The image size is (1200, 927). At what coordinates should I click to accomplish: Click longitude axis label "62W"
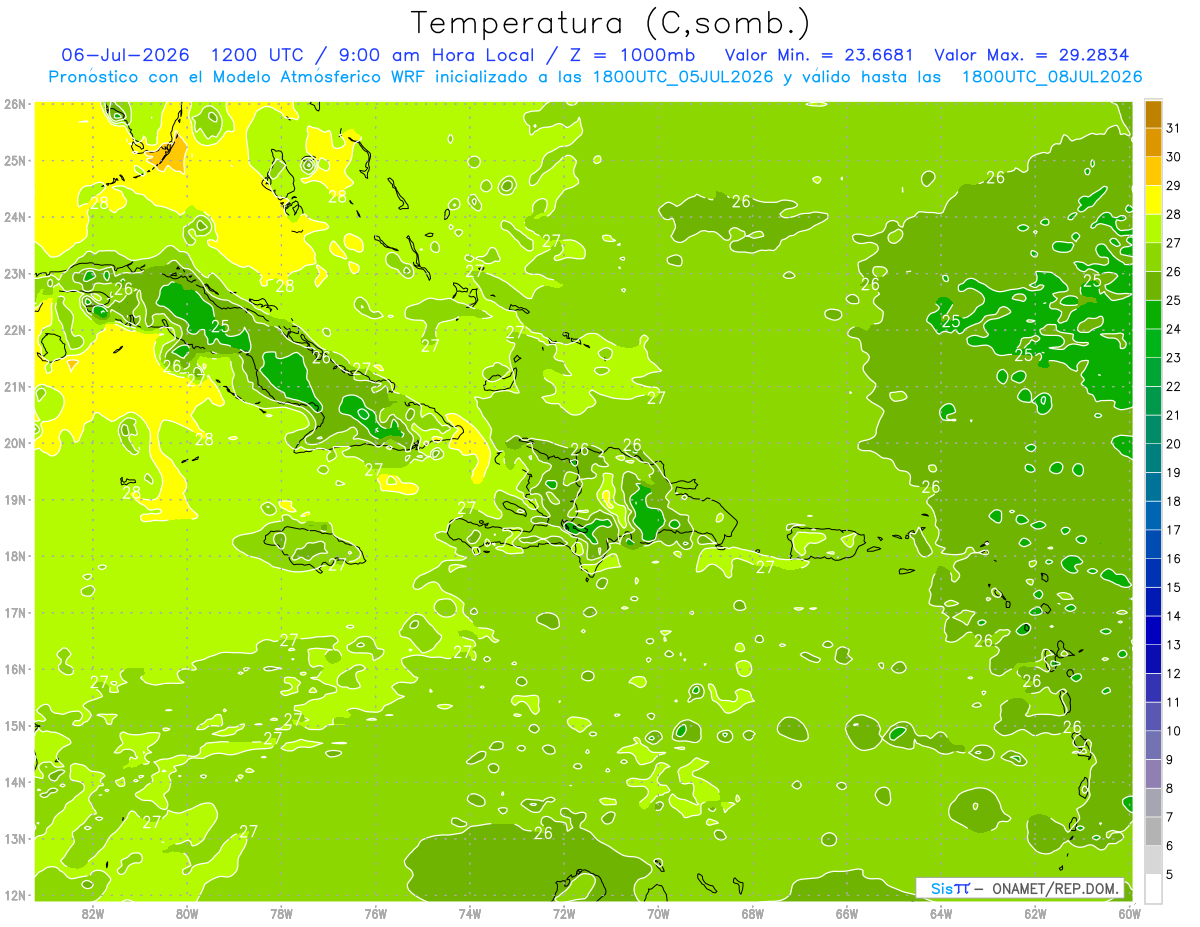[x=1035, y=913]
